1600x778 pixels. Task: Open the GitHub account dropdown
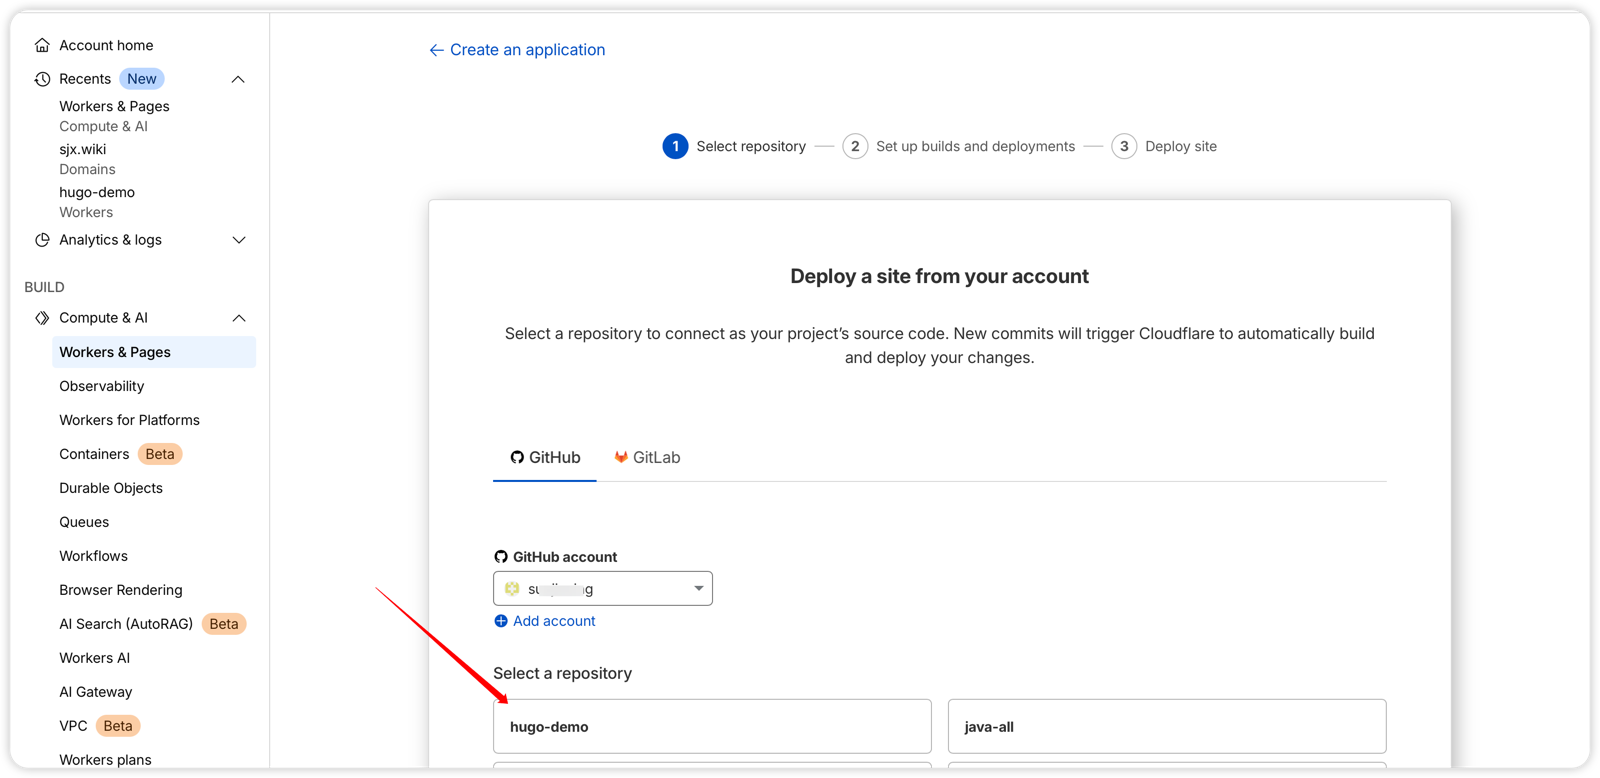pos(602,588)
